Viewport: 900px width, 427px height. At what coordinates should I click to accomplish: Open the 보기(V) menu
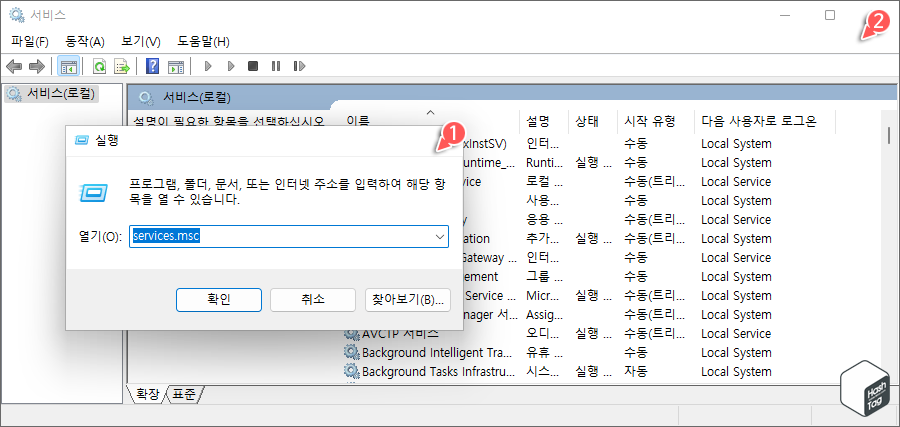coord(141,41)
